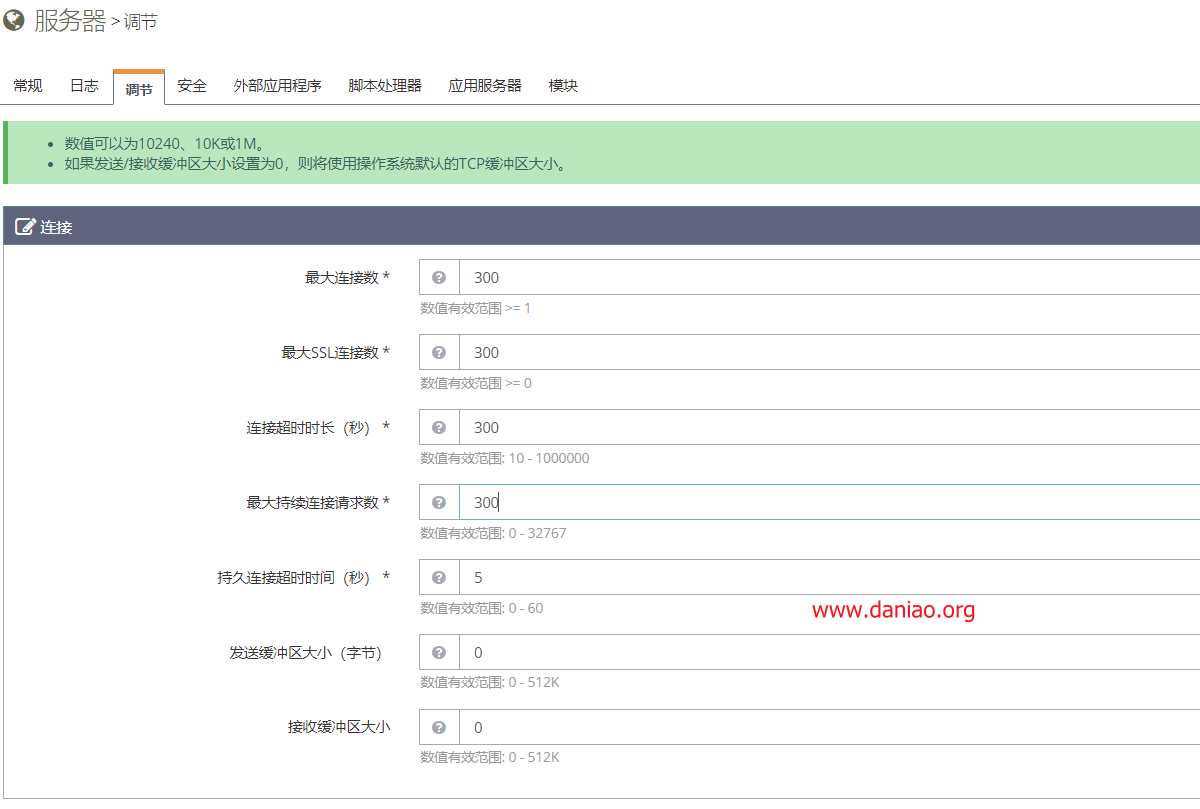The height and width of the screenshot is (809, 1200).
Task: Open help tooltip for 接收缓冲区大小
Action: coord(439,727)
